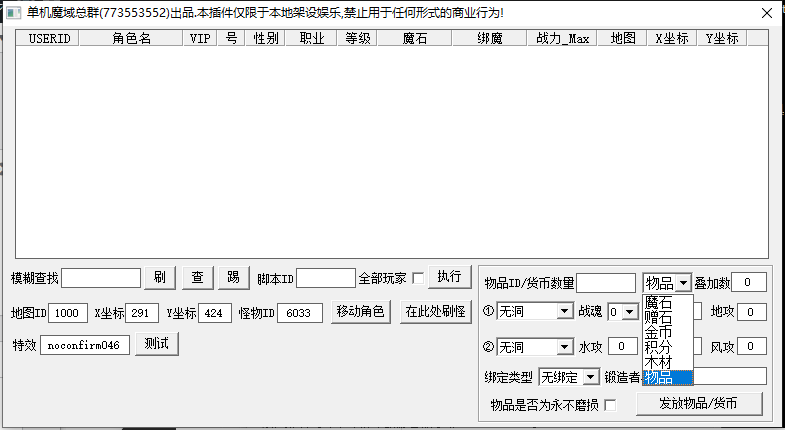This screenshot has width=785, height=430.
Task: Edit the 地攻 value field
Action: [x=751, y=312]
